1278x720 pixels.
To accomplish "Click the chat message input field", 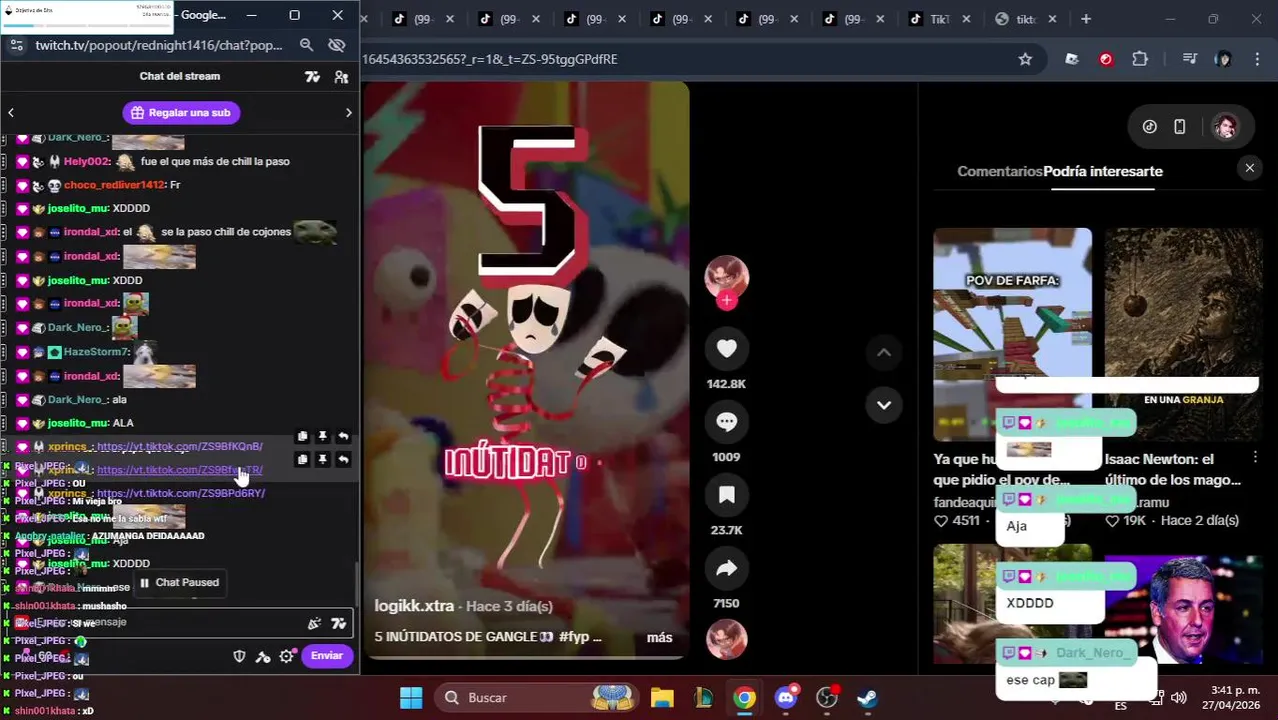I will click(x=180, y=622).
